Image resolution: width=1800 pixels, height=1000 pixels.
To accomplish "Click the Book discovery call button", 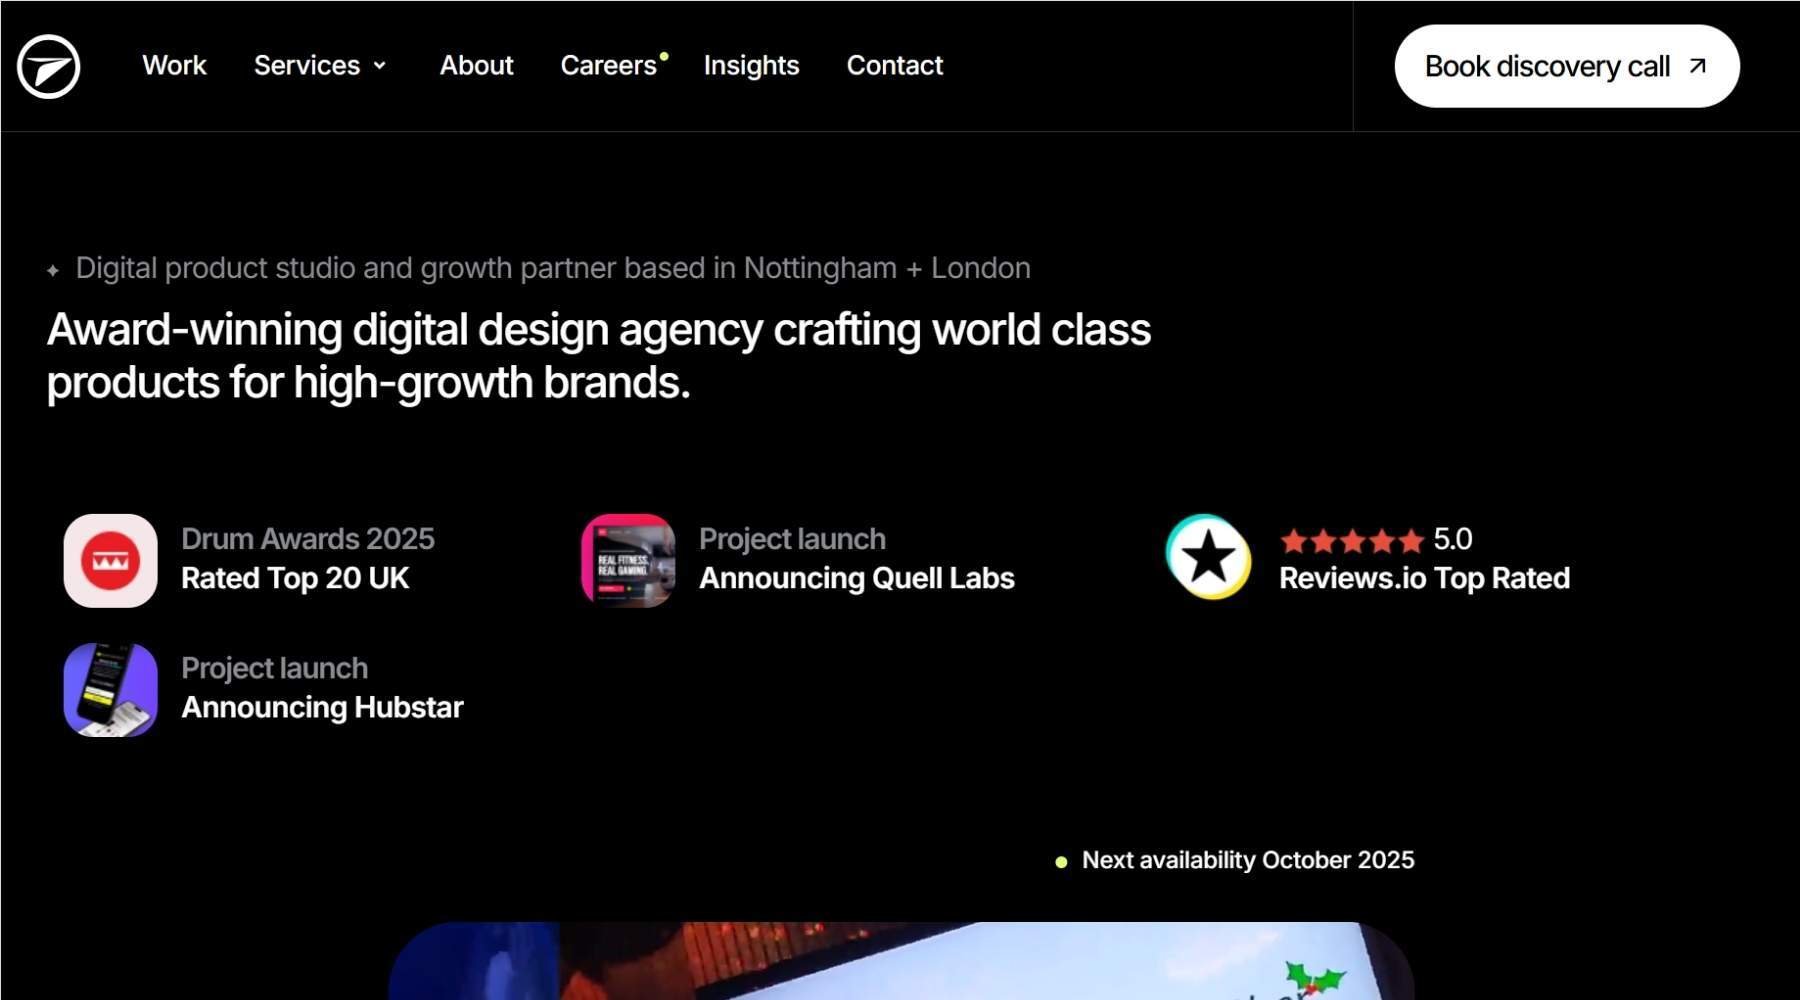I will coord(1566,66).
